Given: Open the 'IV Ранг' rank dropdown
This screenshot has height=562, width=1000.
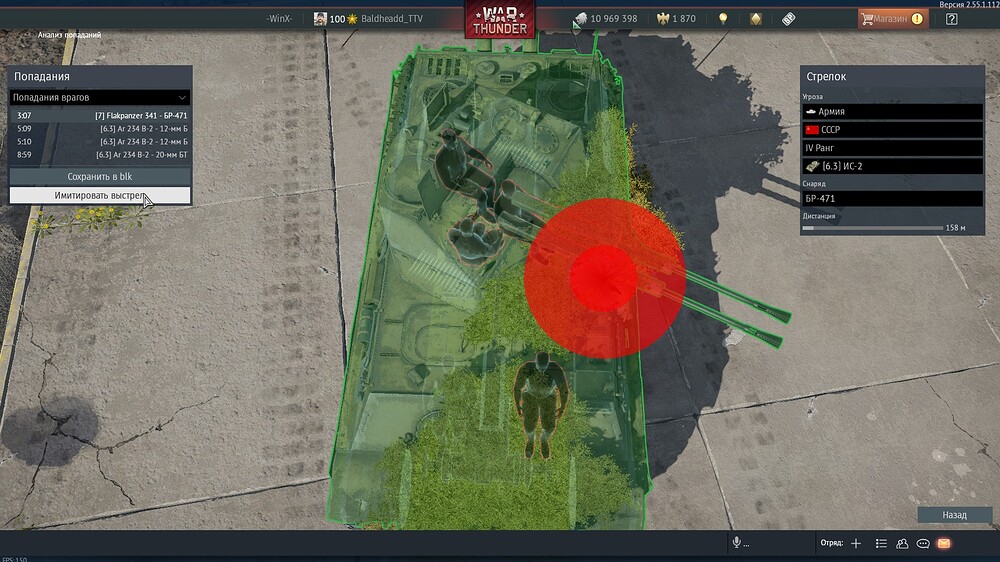Looking at the screenshot, I should pyautogui.click(x=892, y=148).
